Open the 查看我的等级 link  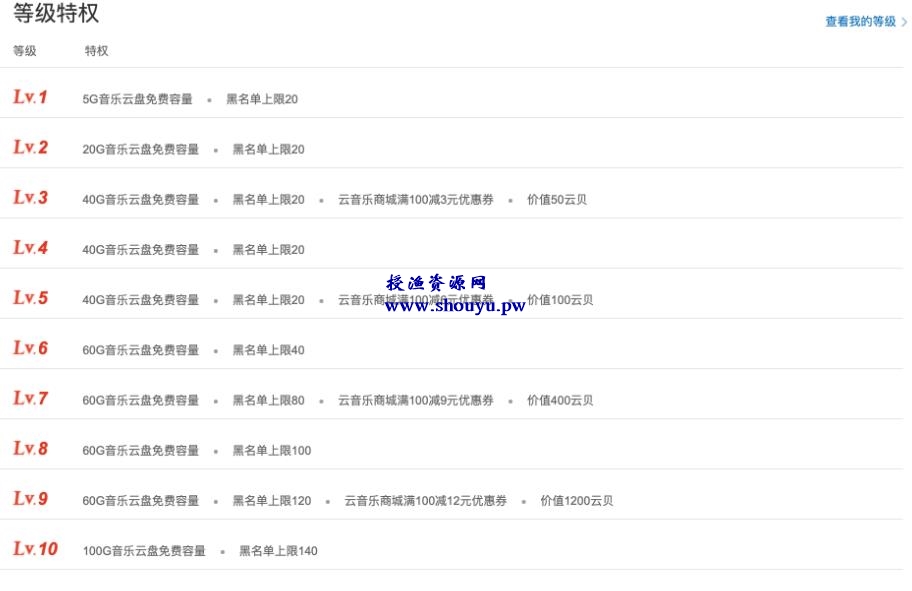point(860,22)
